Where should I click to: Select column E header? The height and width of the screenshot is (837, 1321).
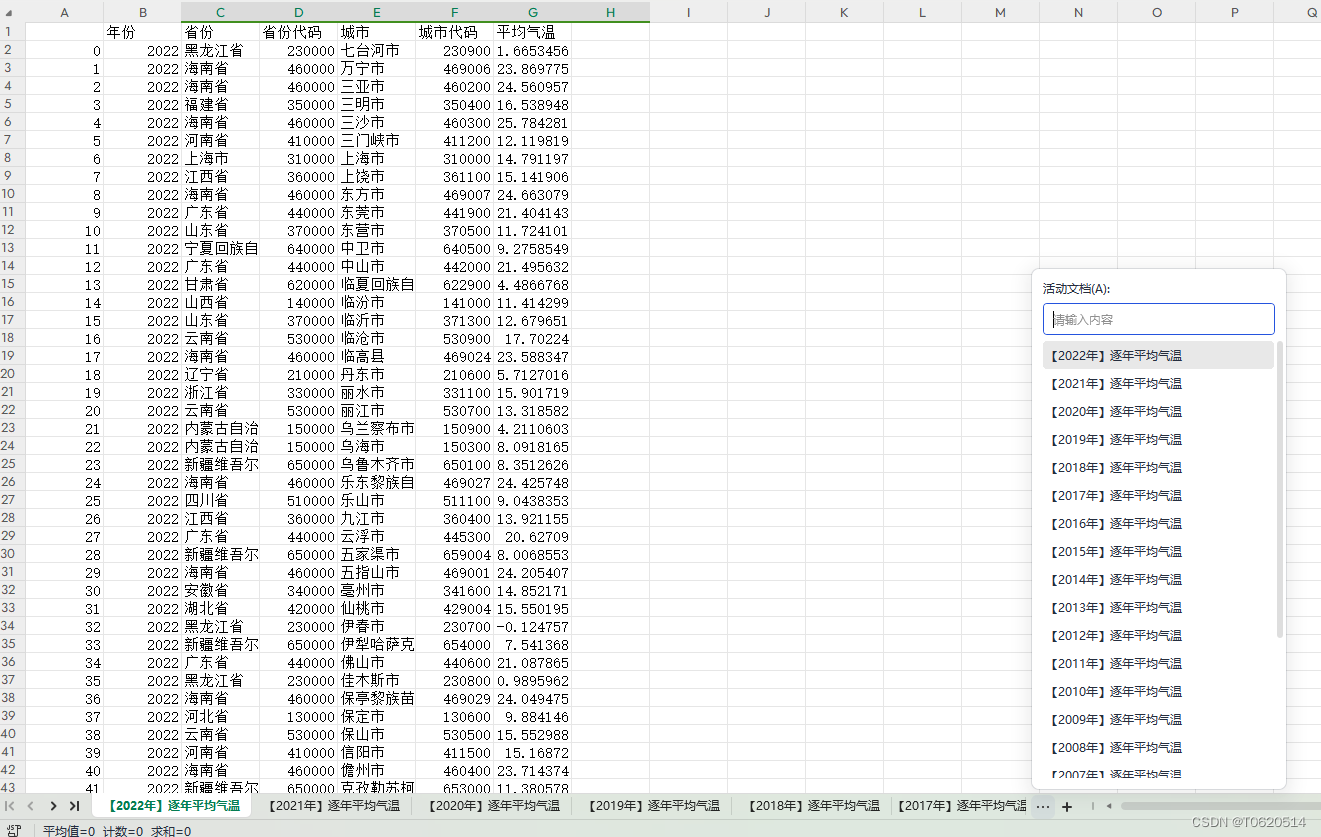pyautogui.click(x=376, y=12)
